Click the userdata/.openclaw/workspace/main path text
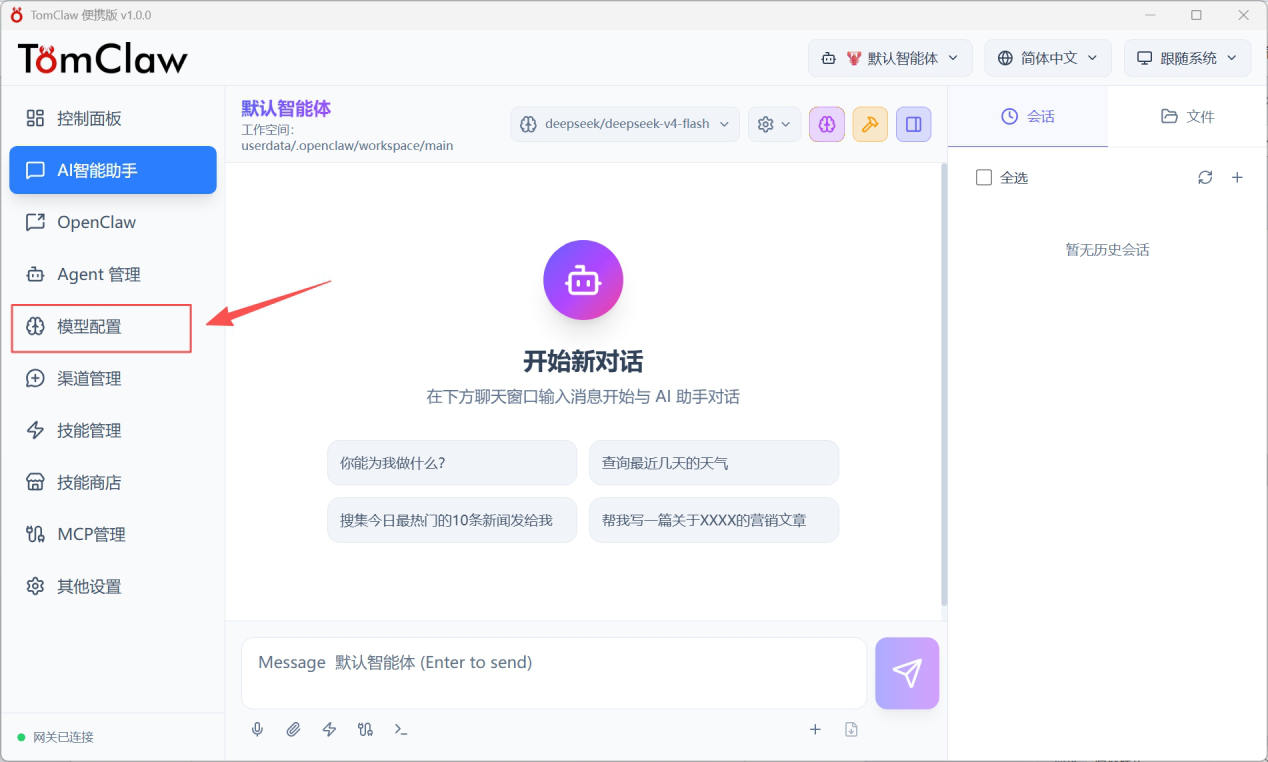The image size is (1268, 762). (x=347, y=145)
